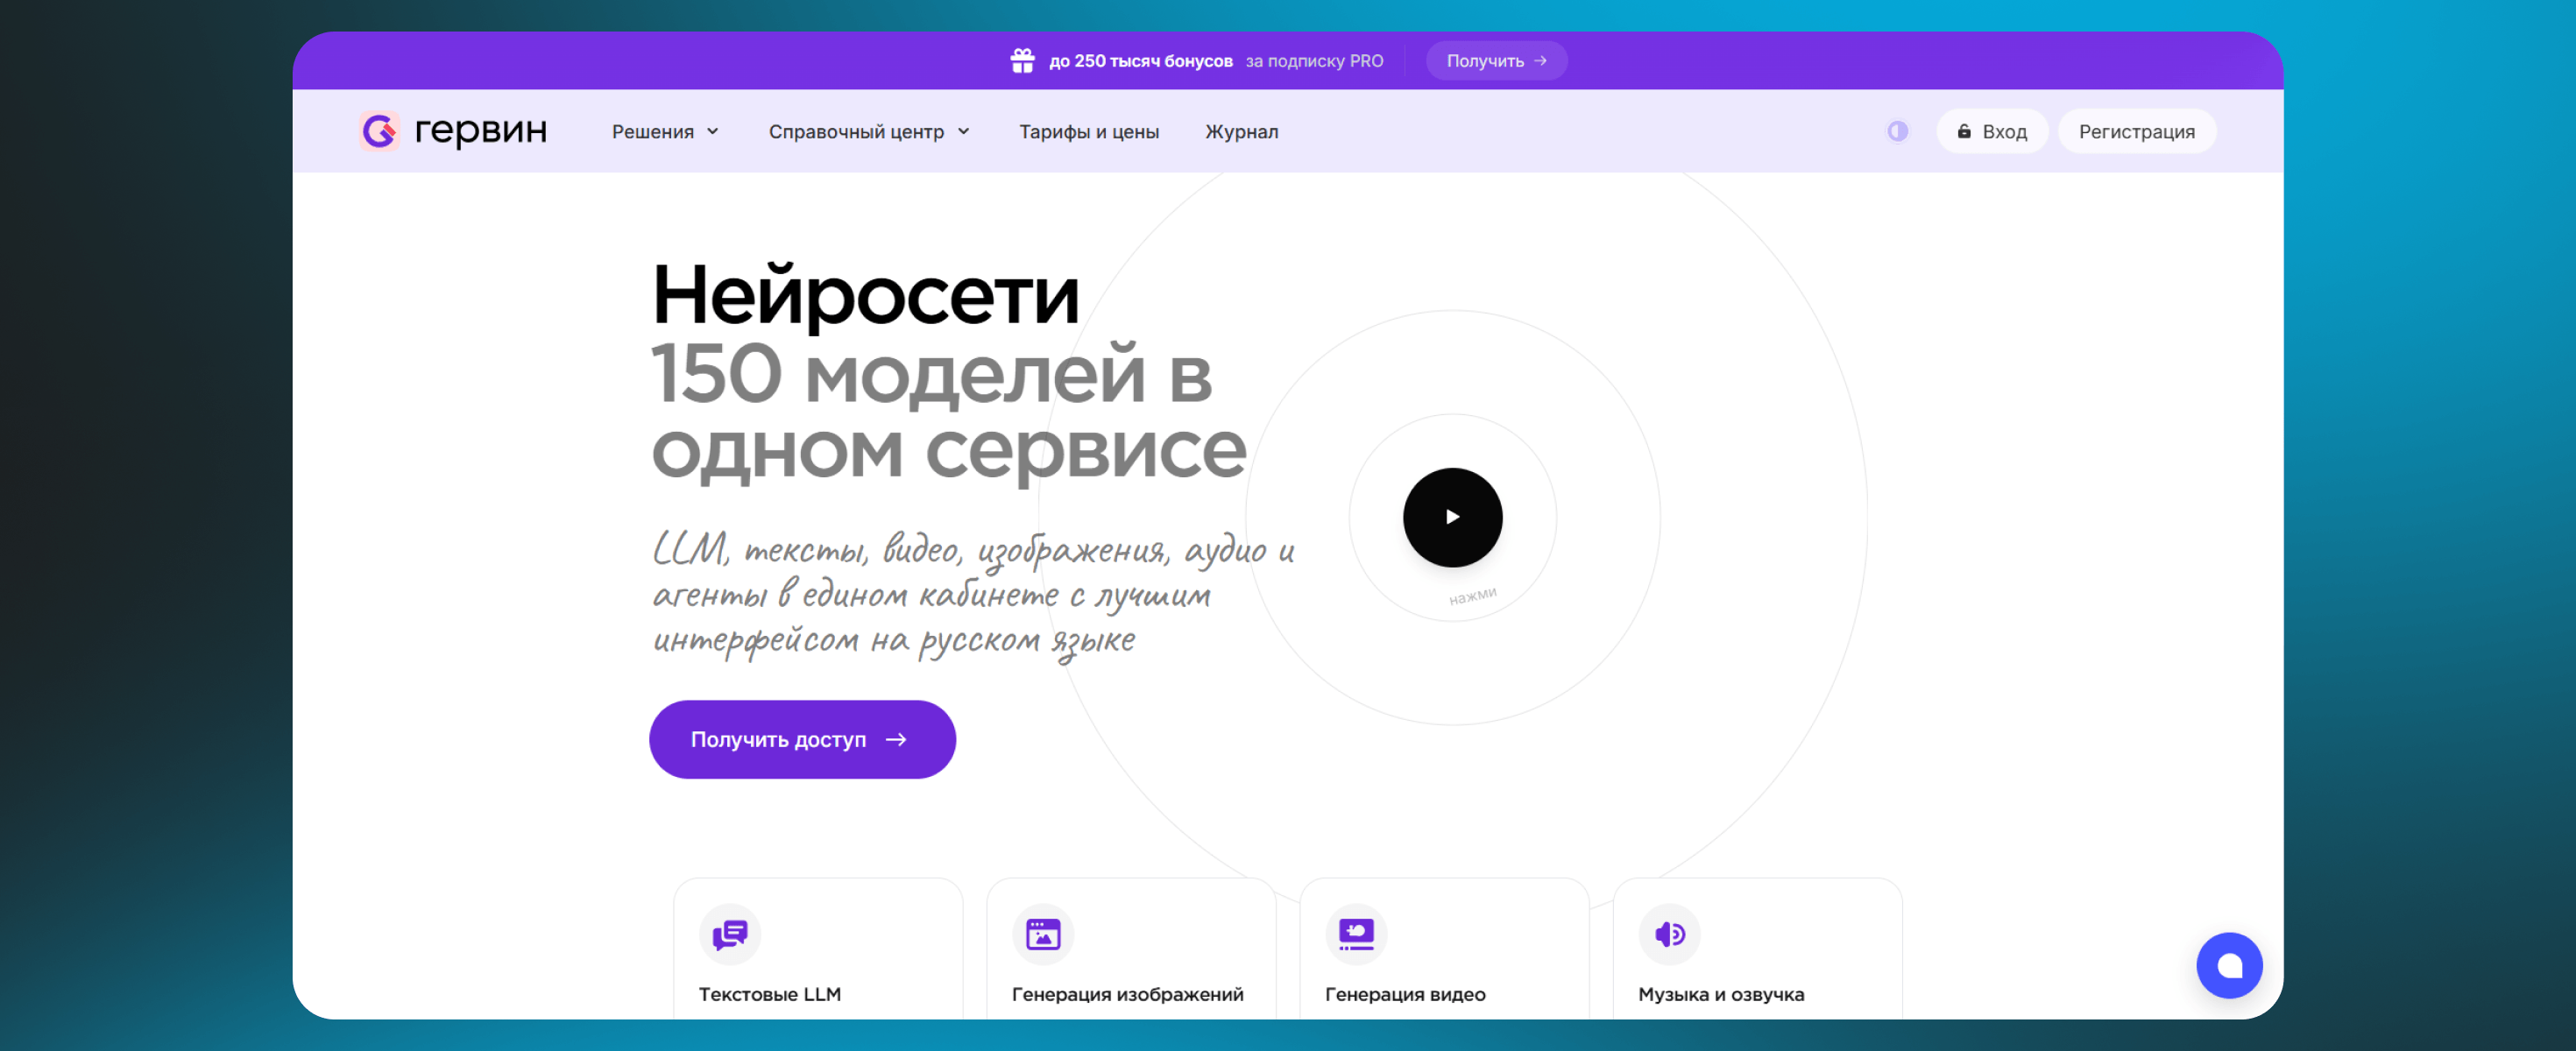
Task: Expand the Справочный центр dropdown
Action: tap(857, 132)
